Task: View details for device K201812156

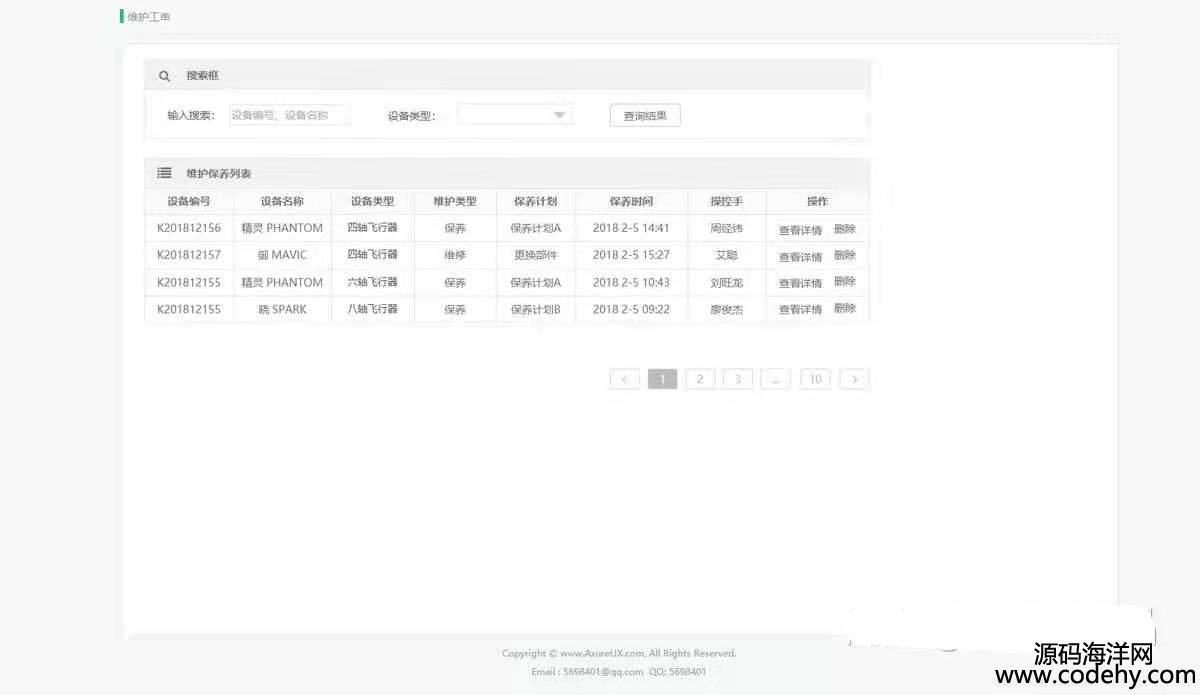Action: coord(800,230)
